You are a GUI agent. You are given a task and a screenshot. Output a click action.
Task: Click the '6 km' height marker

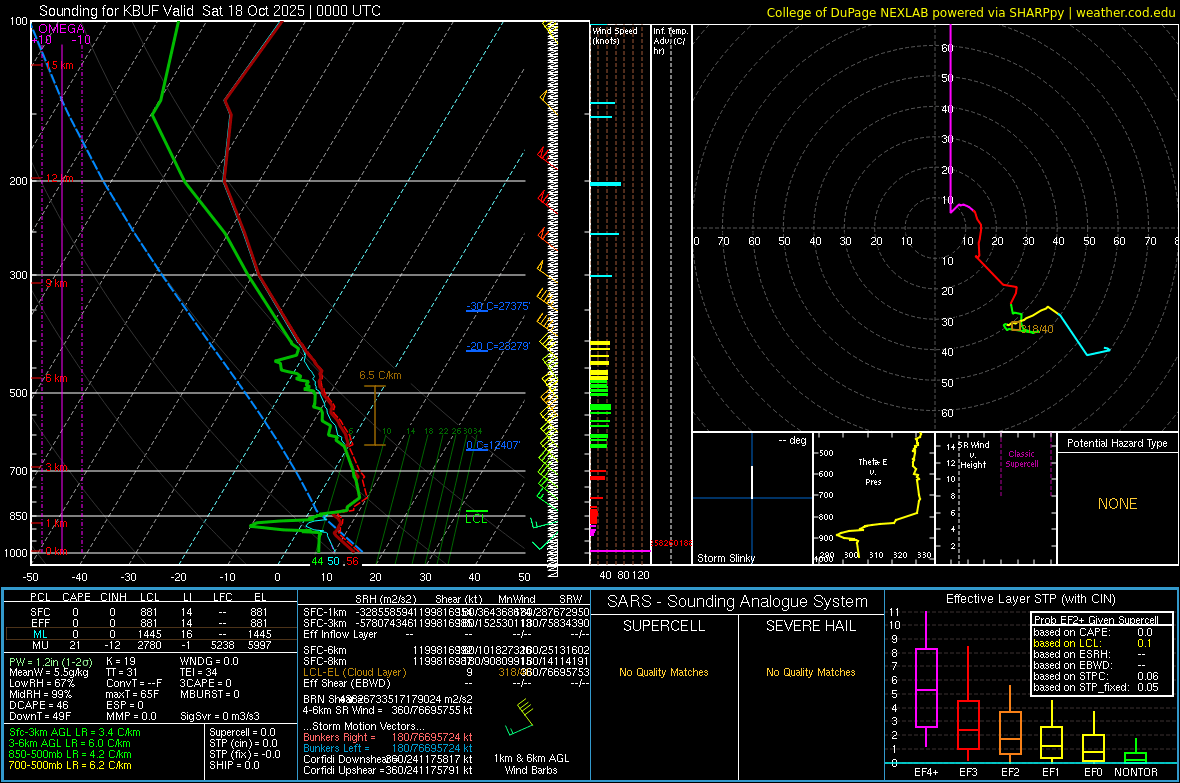(x=56, y=378)
